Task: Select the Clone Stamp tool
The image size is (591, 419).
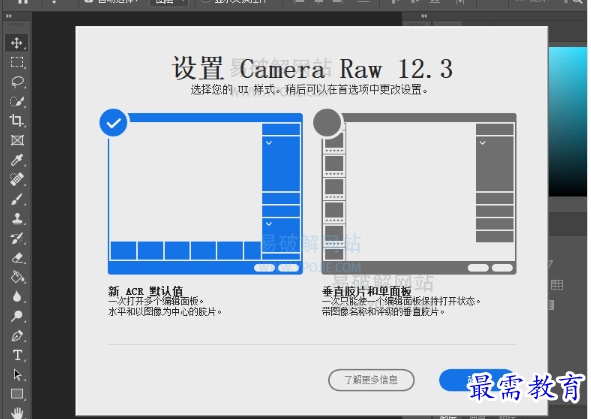Action: click(17, 219)
